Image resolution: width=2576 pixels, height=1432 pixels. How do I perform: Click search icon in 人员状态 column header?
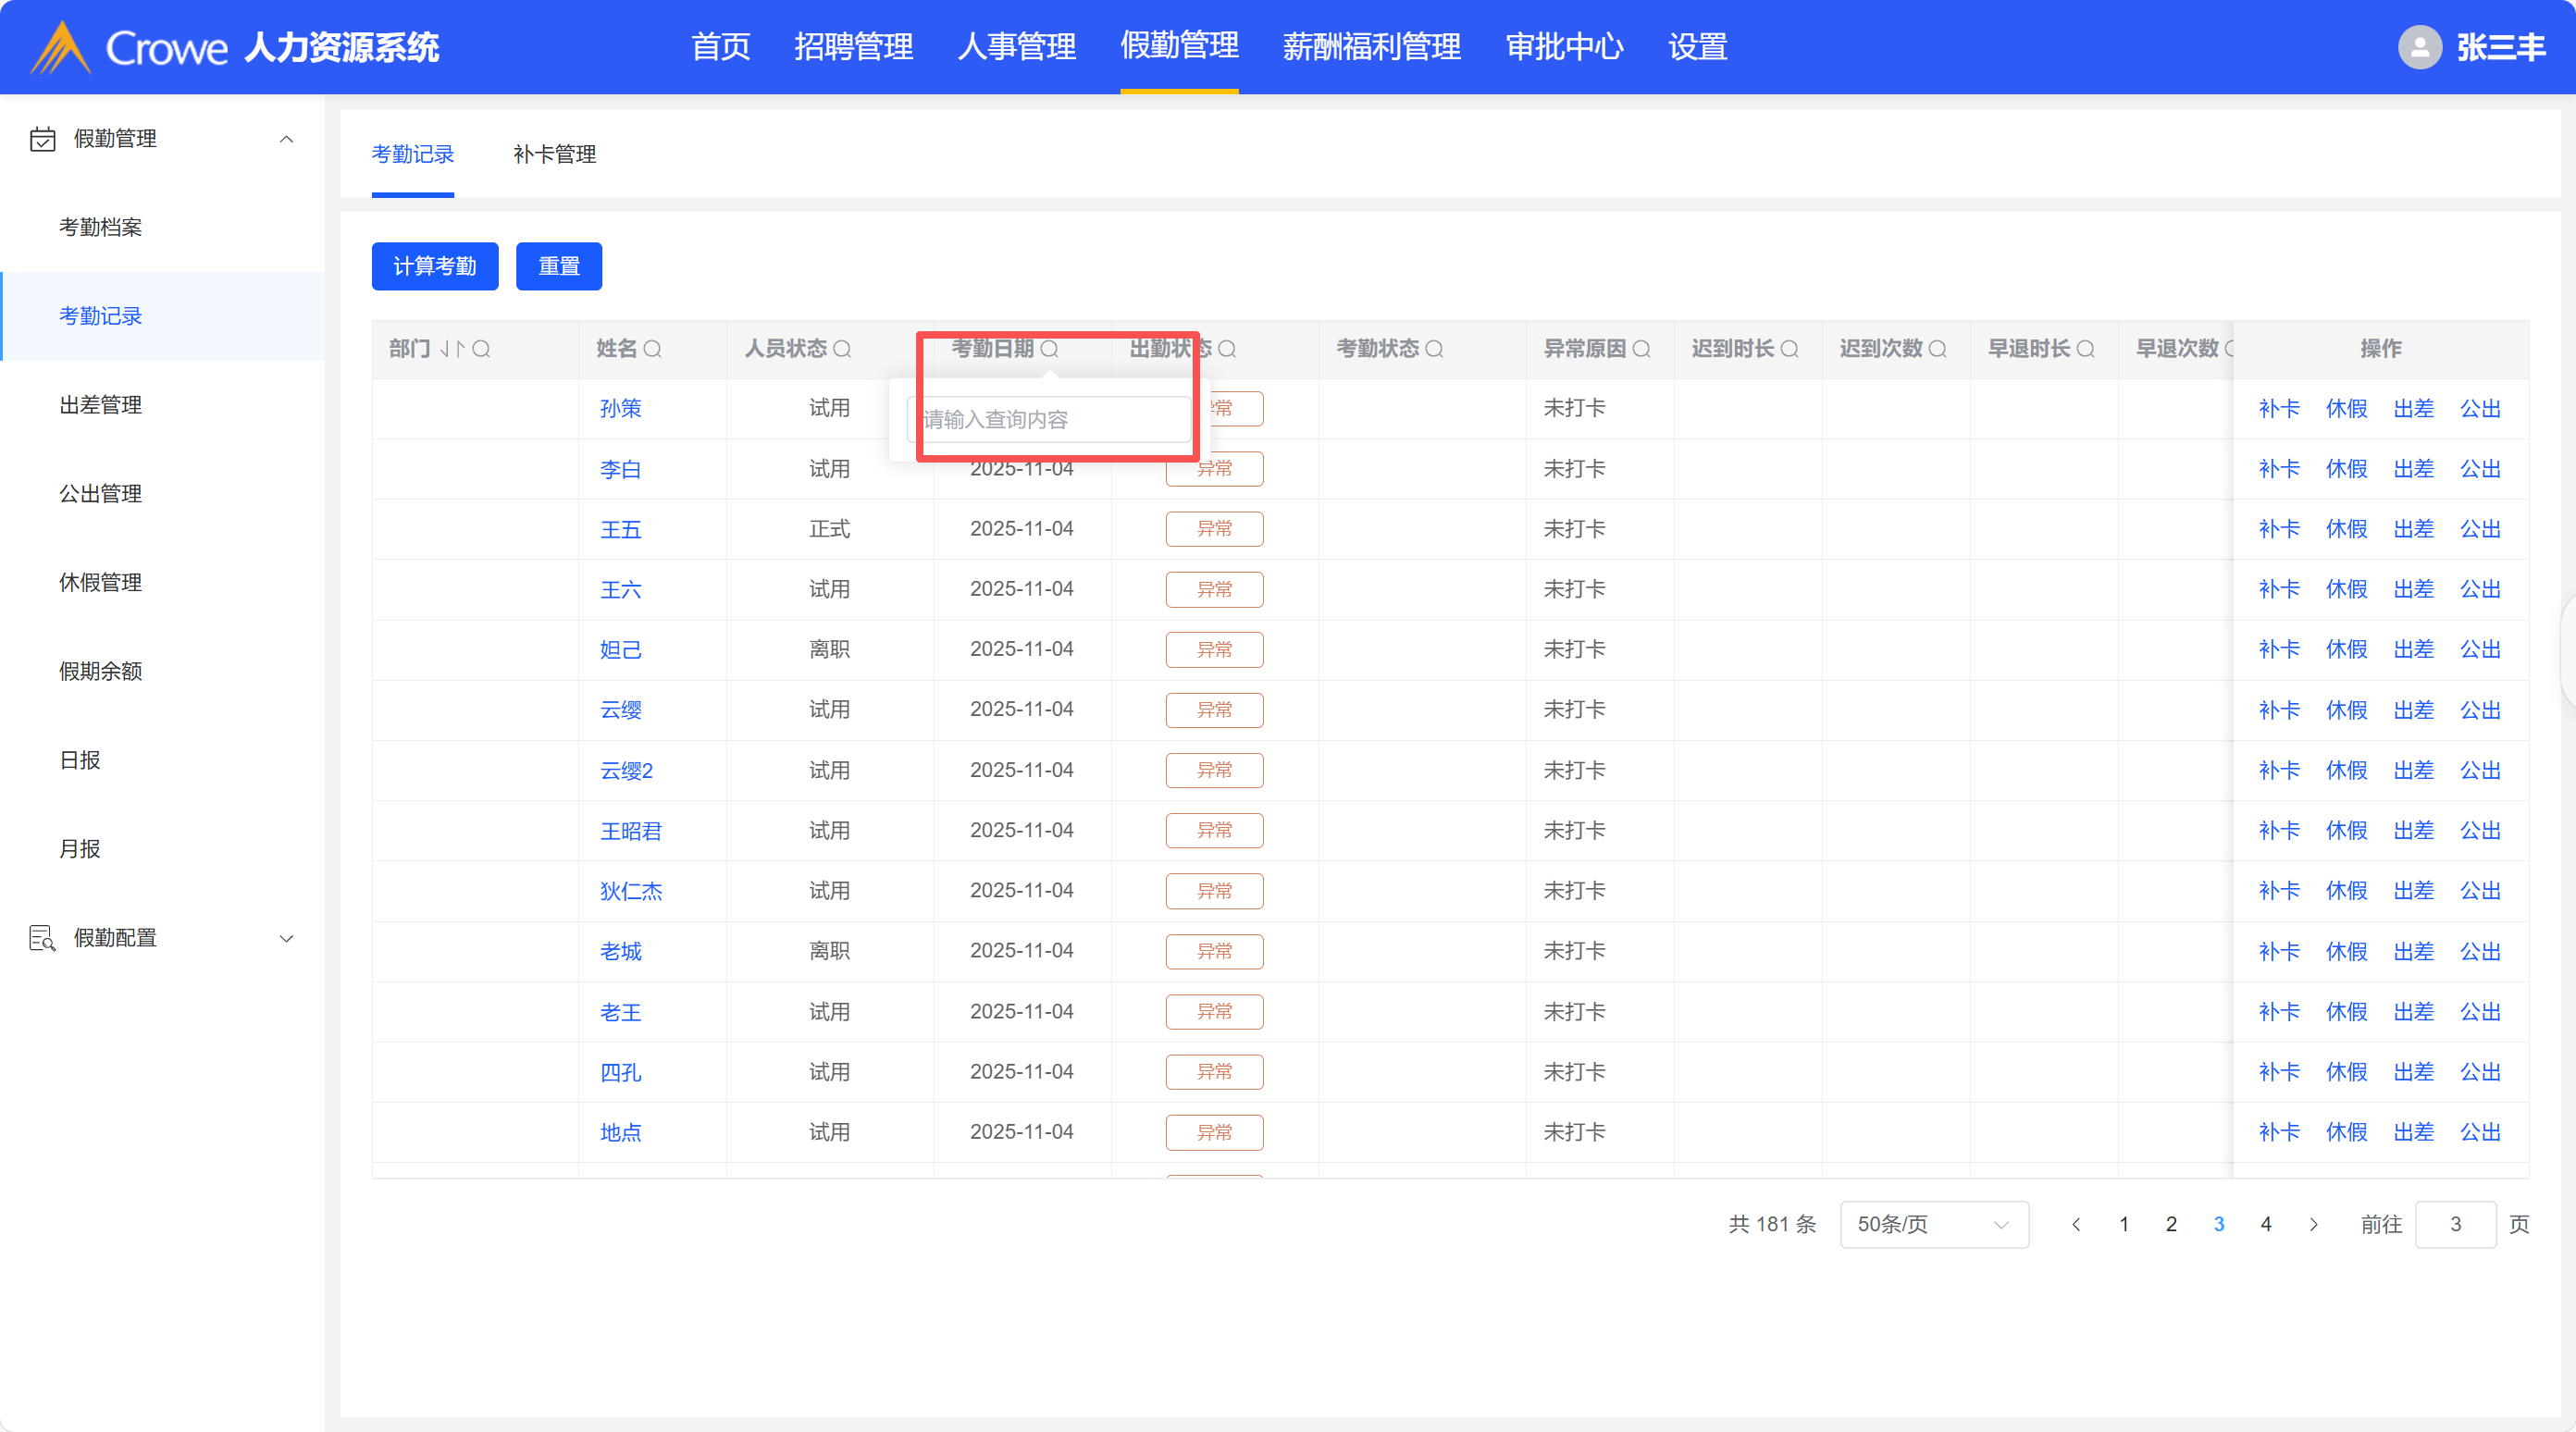pyautogui.click(x=842, y=349)
